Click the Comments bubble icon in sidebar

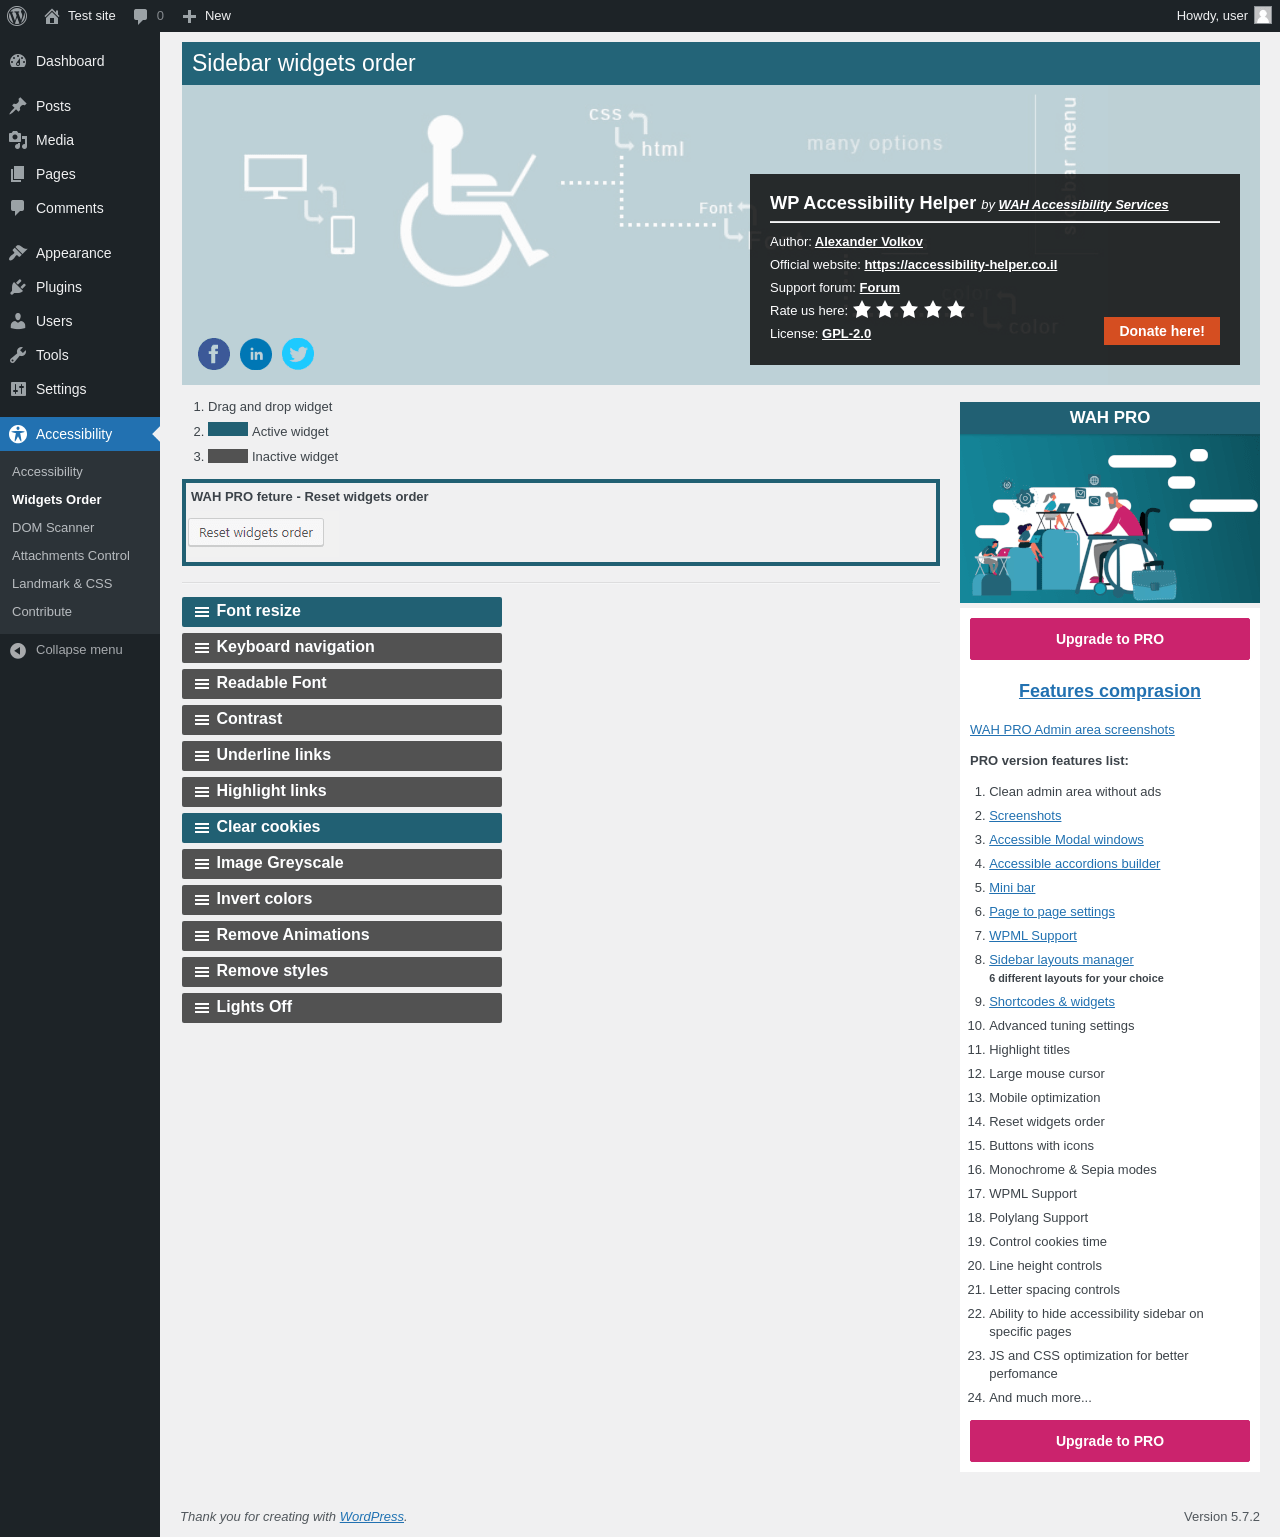click(18, 208)
